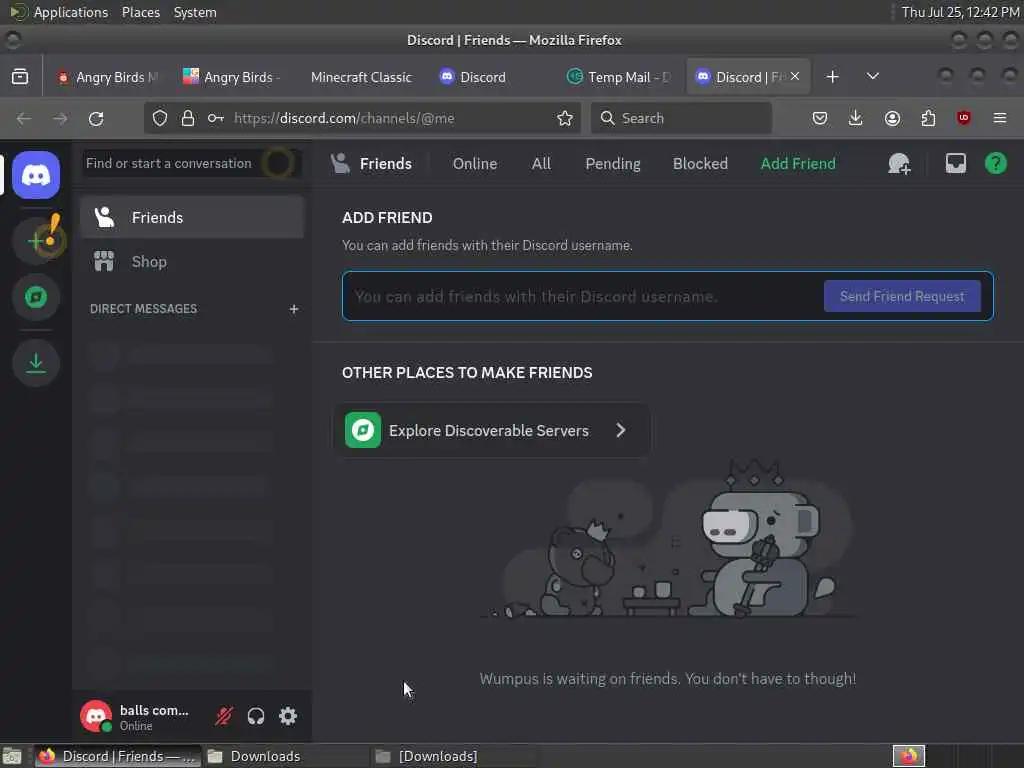Reload the page in Firefox

[x=96, y=118]
